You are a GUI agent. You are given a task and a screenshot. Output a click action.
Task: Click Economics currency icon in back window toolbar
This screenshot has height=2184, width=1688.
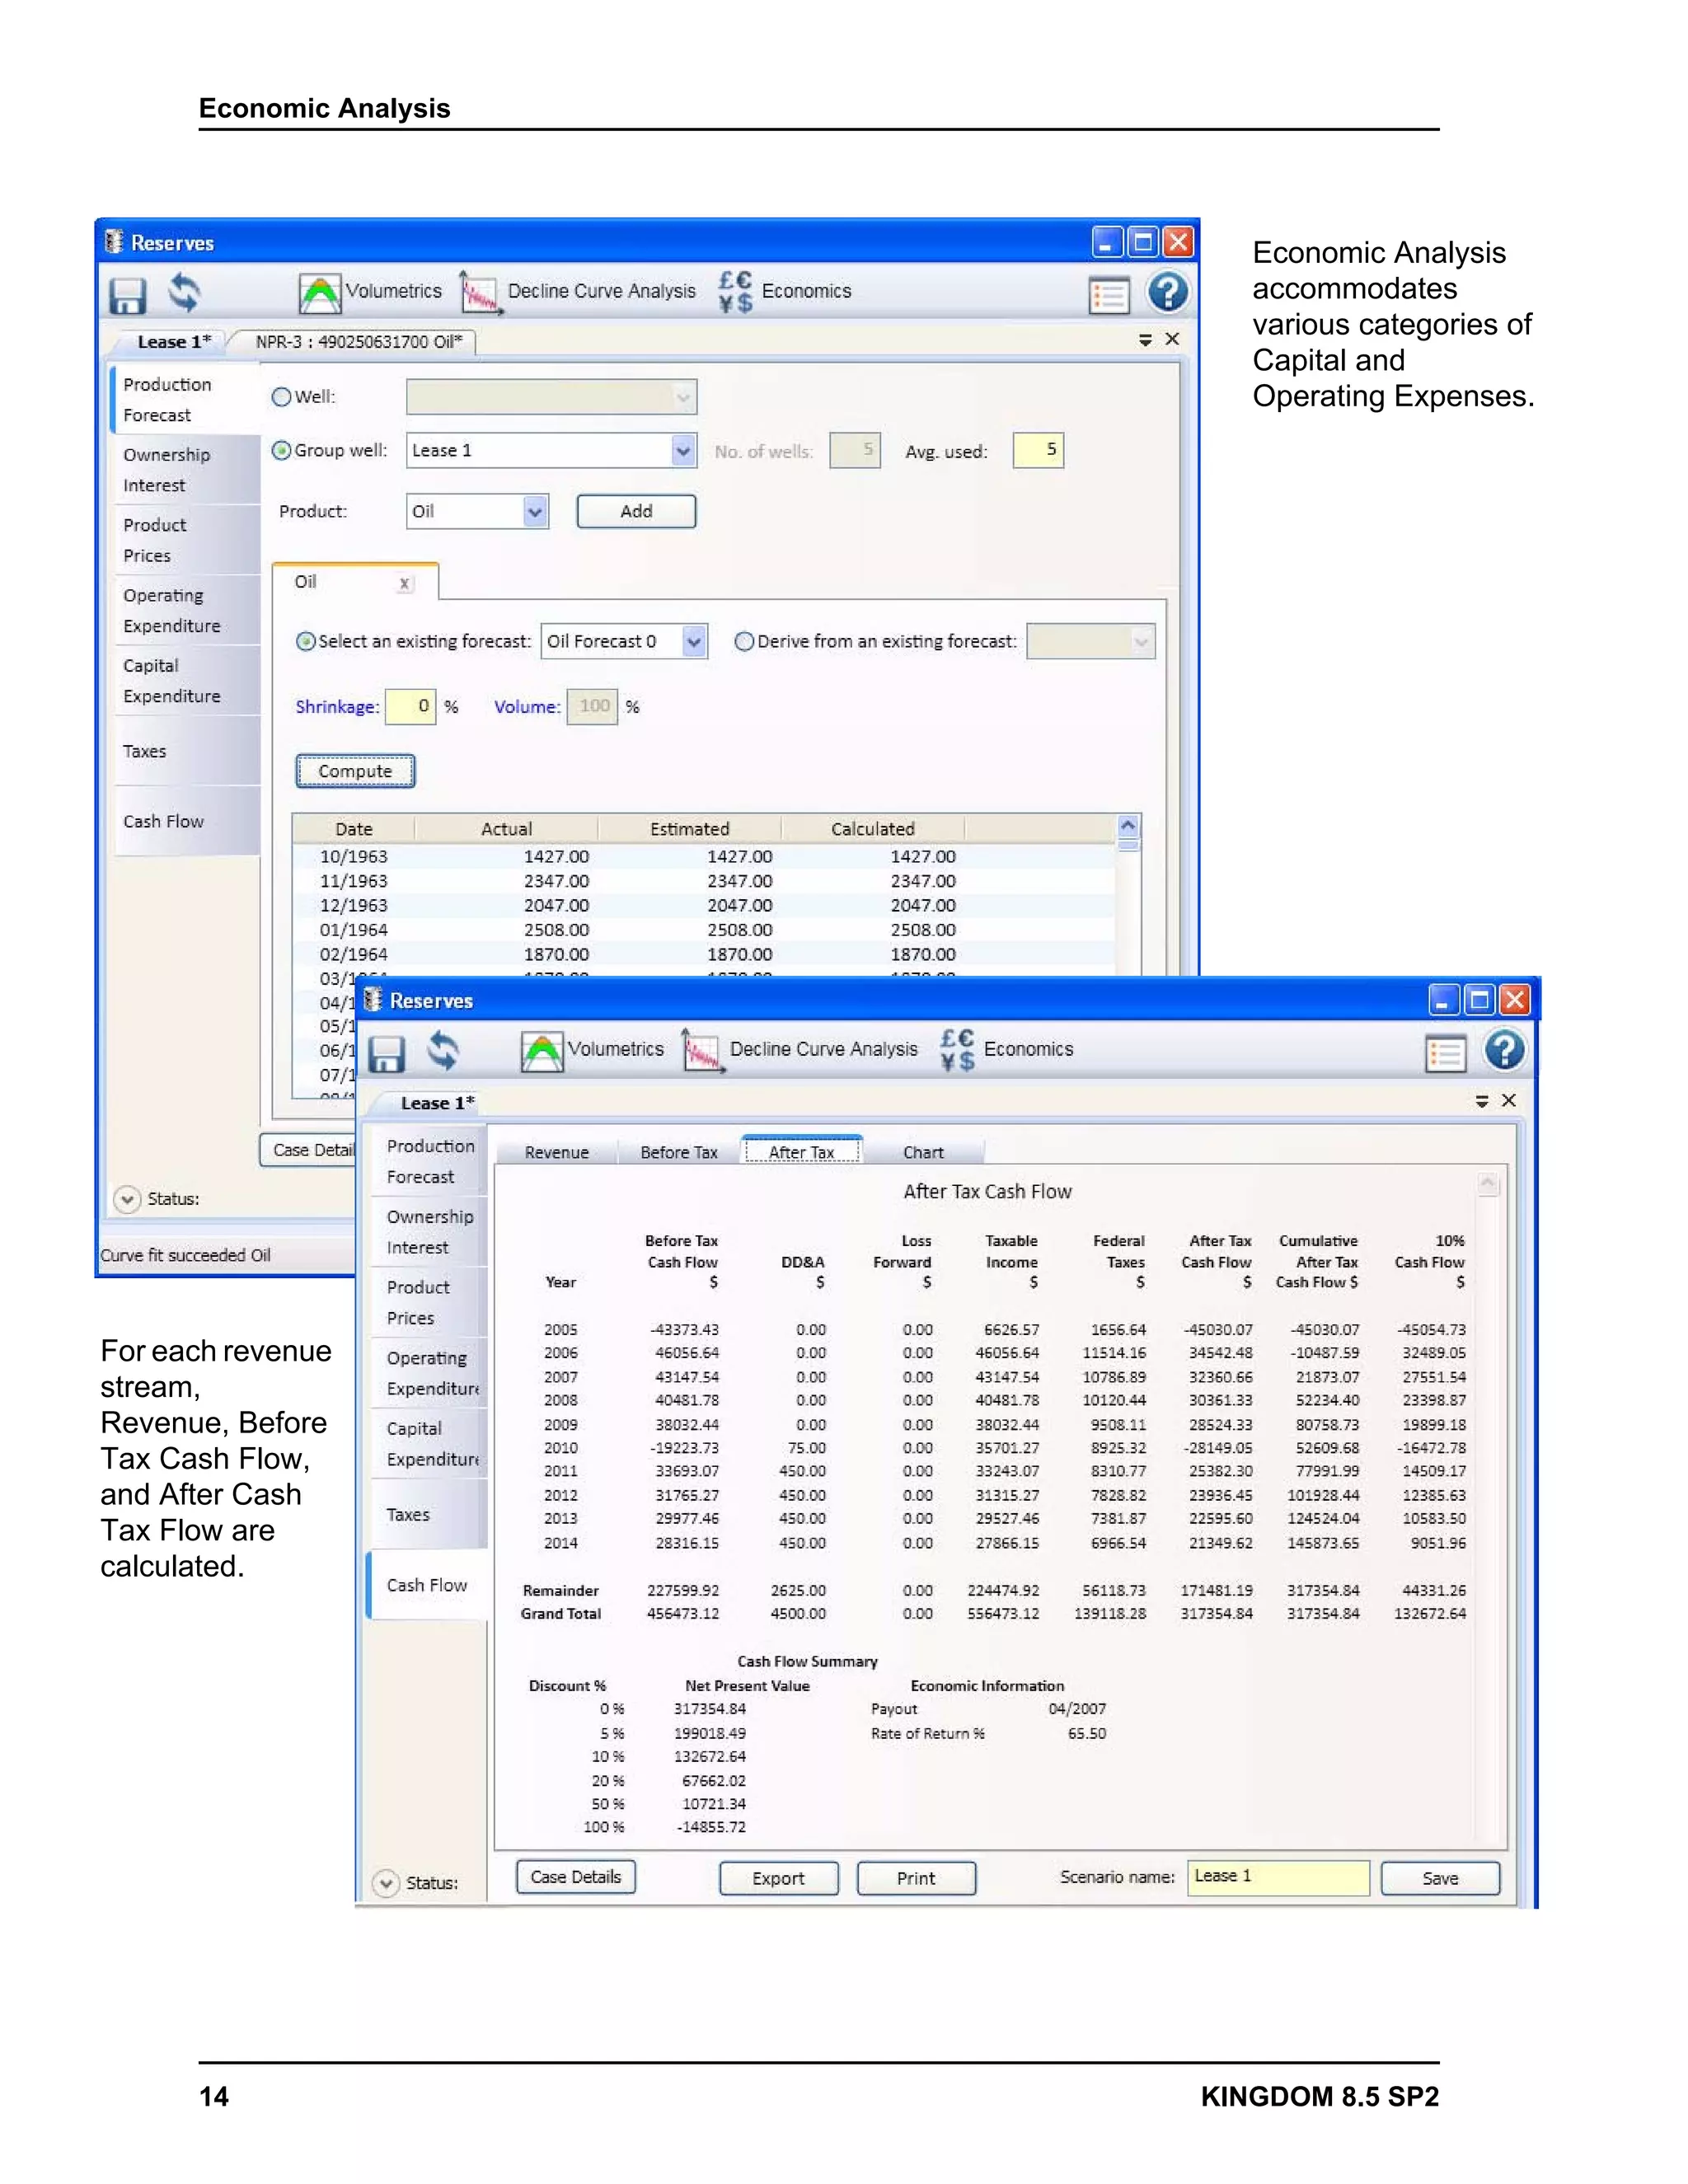pyautogui.click(x=735, y=292)
